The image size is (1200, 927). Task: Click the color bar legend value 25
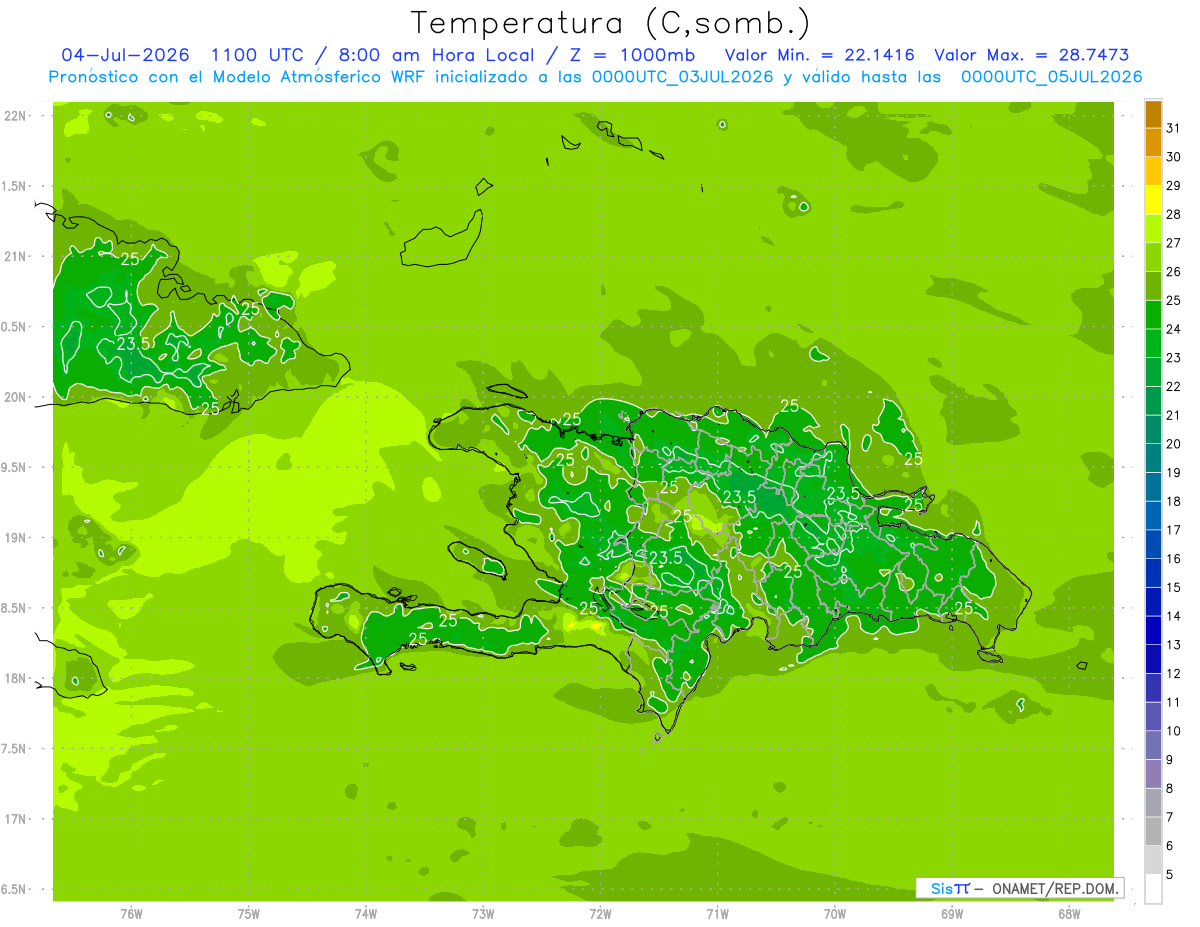1173,301
